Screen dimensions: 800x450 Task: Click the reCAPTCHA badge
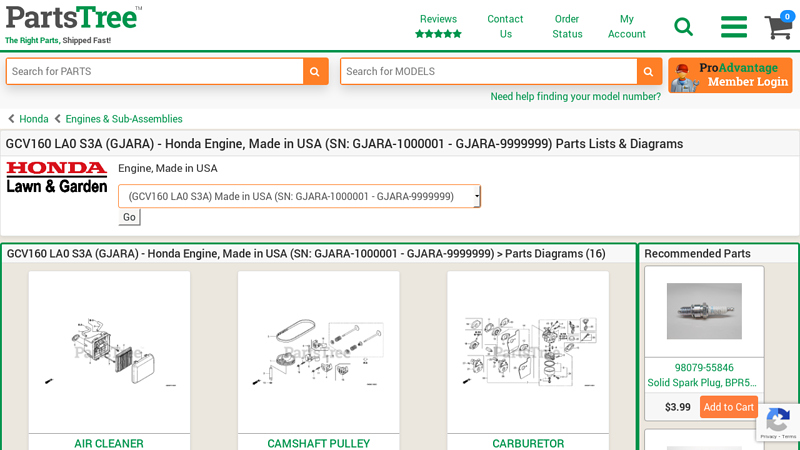[x=778, y=422]
